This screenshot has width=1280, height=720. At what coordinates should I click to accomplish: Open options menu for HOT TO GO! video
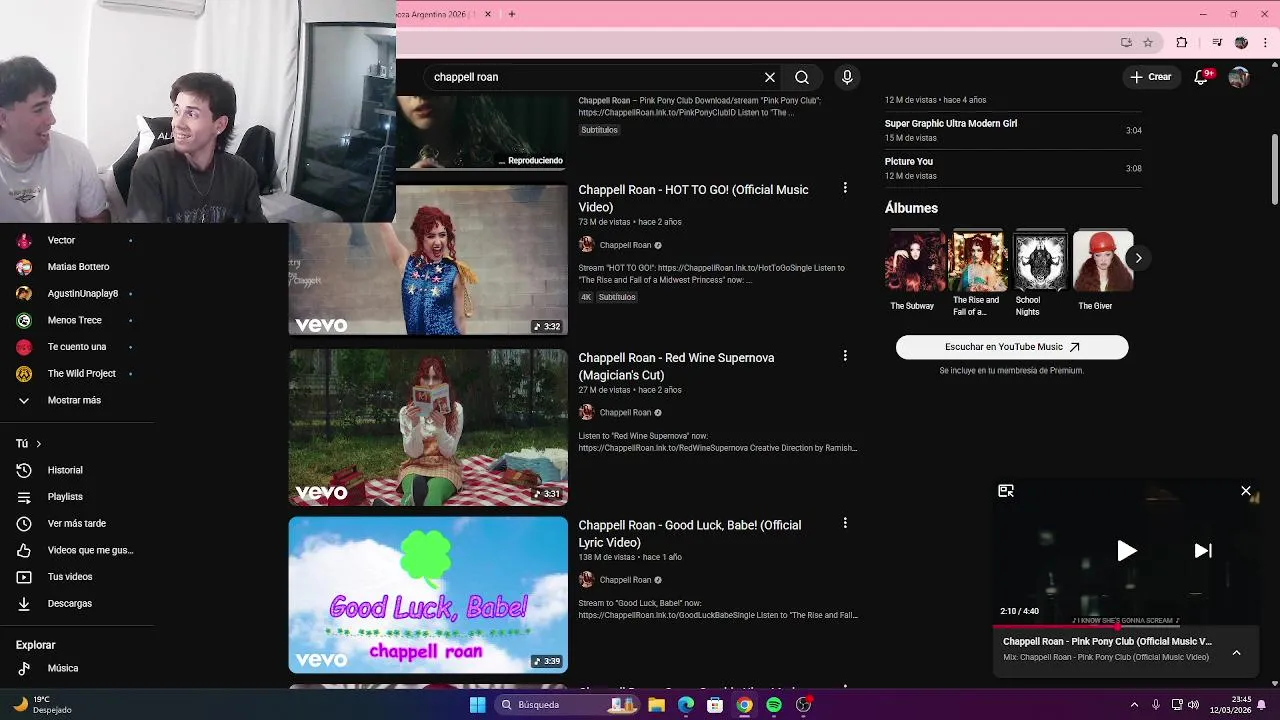(x=845, y=188)
